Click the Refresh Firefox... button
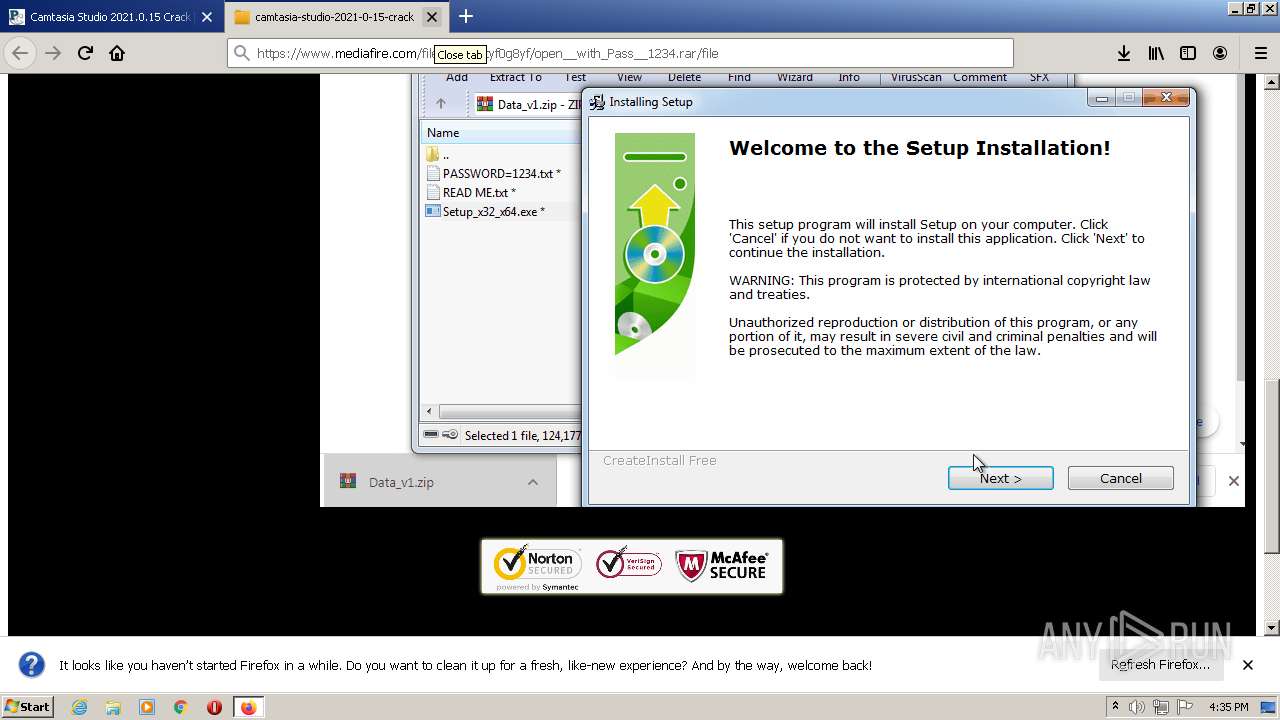The height and width of the screenshot is (720, 1280). 1160,665
